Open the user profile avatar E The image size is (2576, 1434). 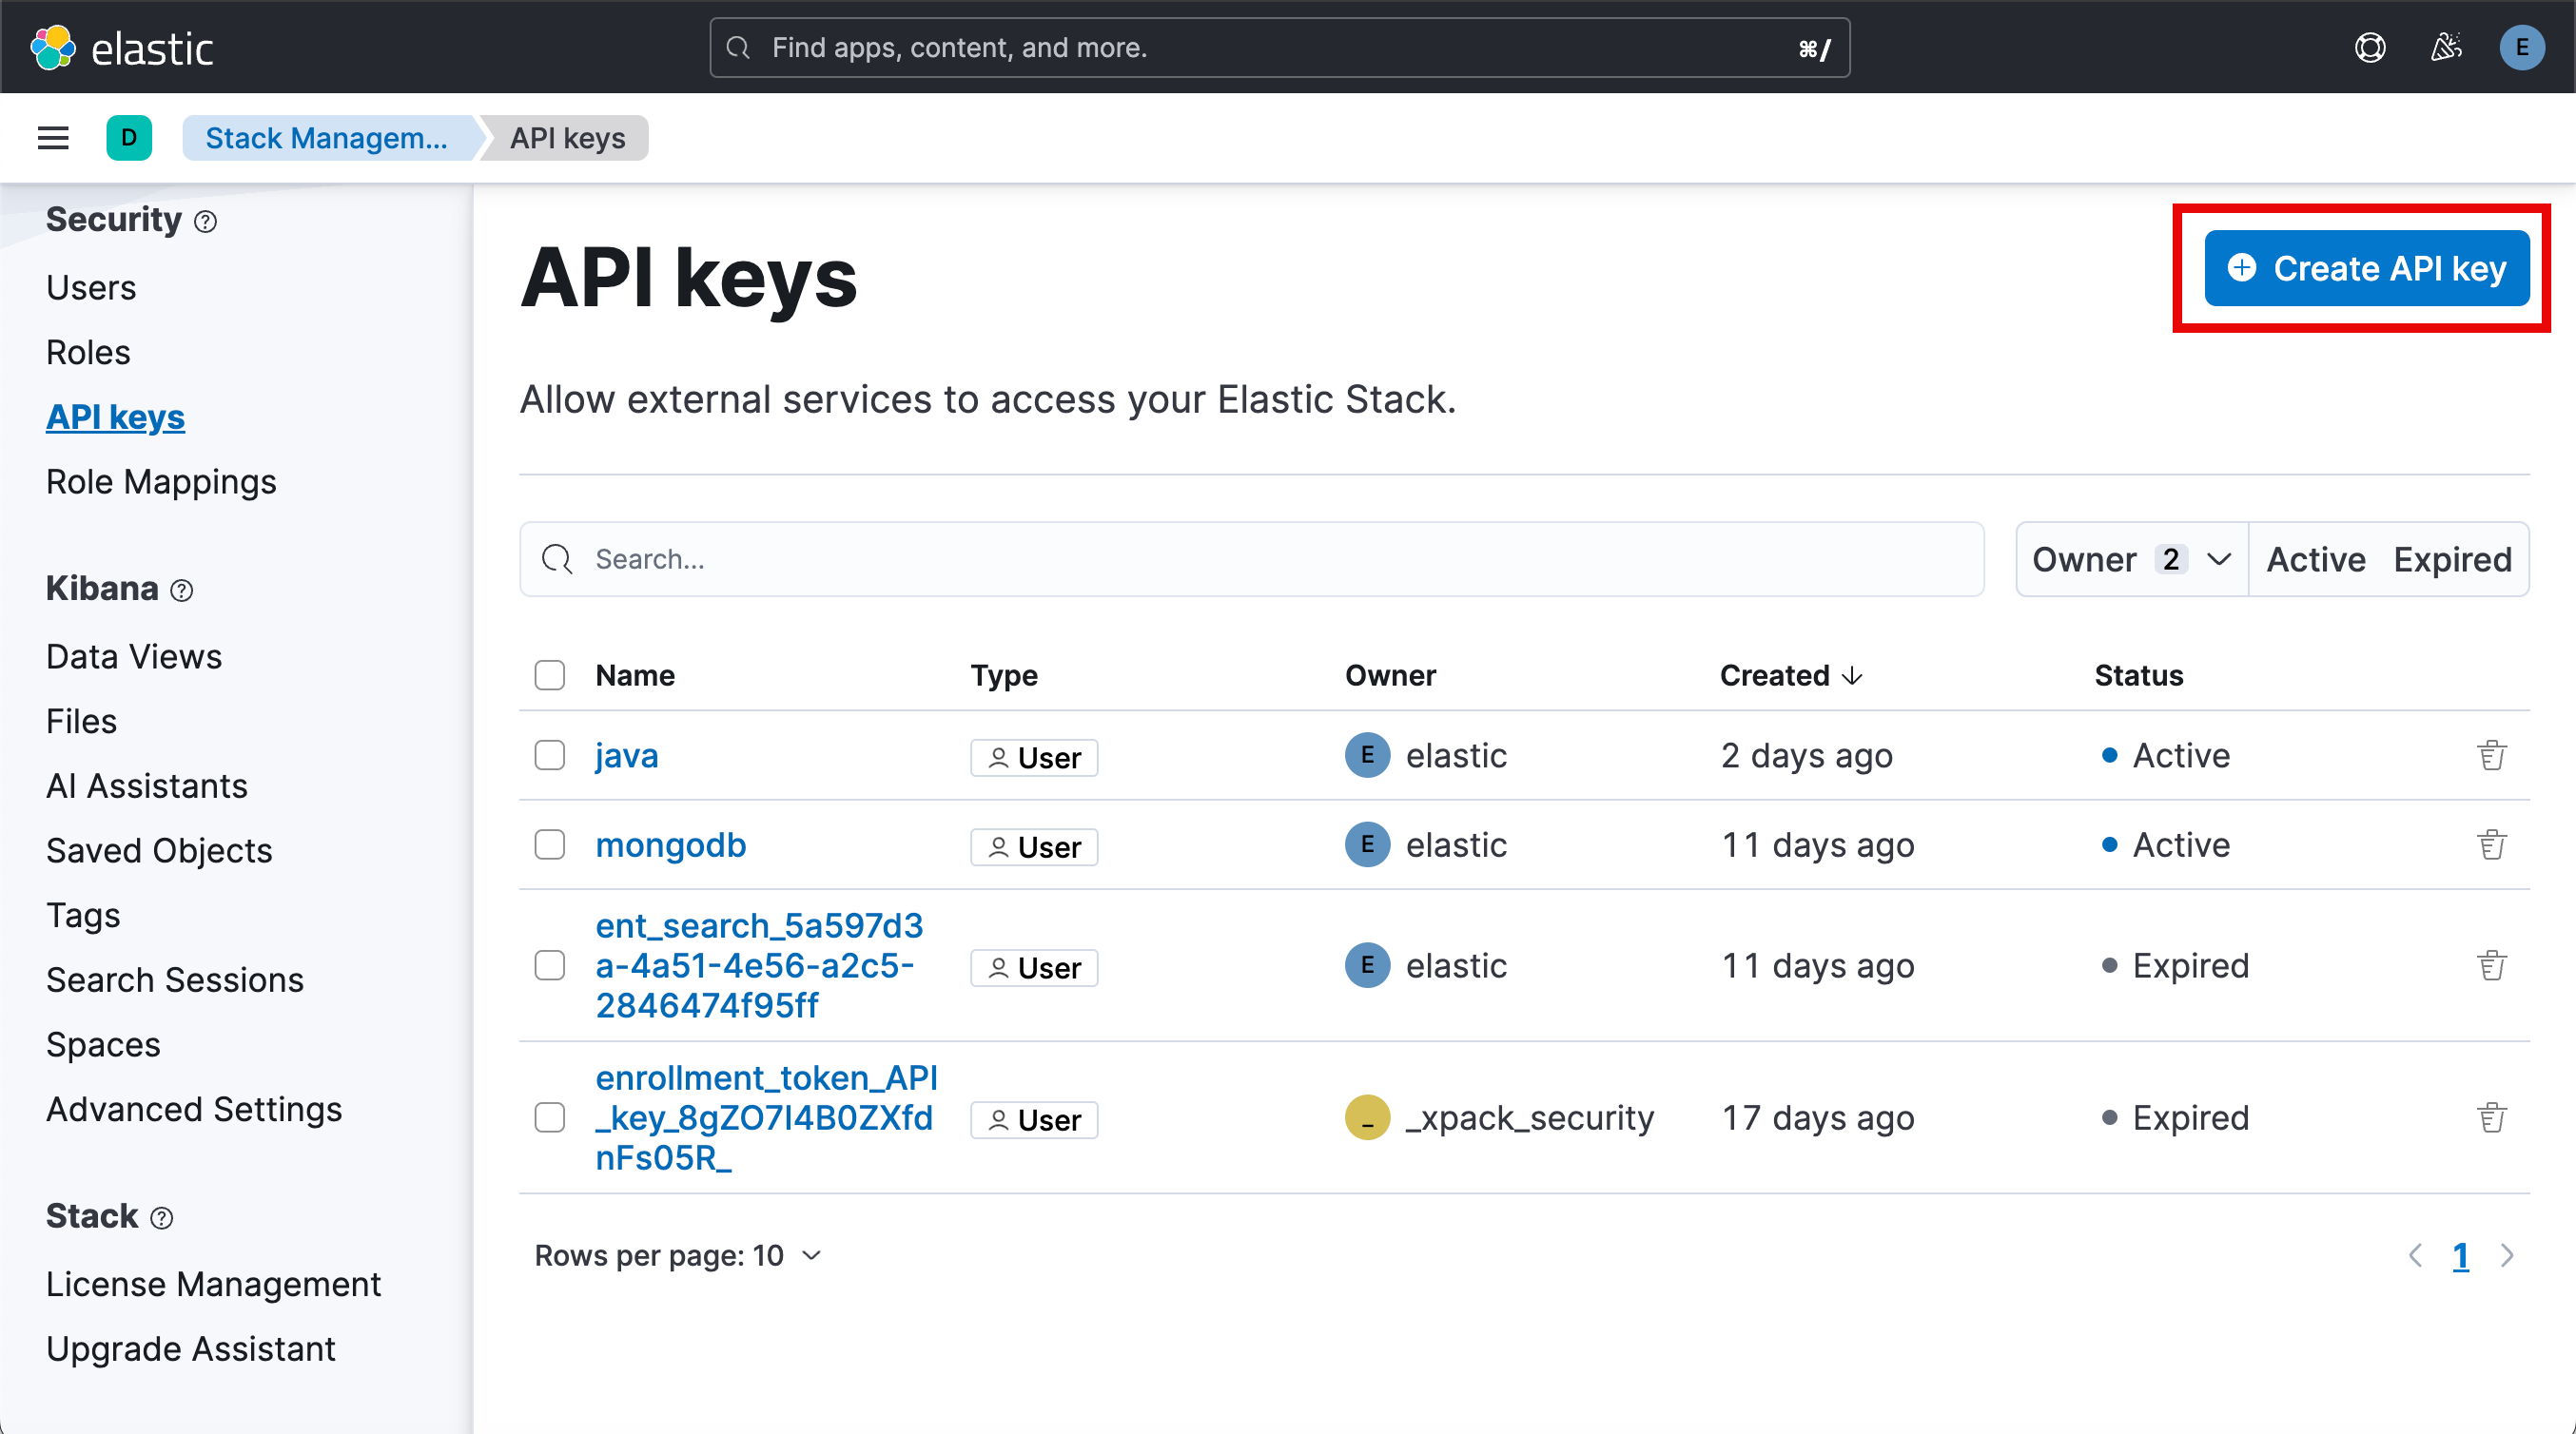click(2522, 47)
